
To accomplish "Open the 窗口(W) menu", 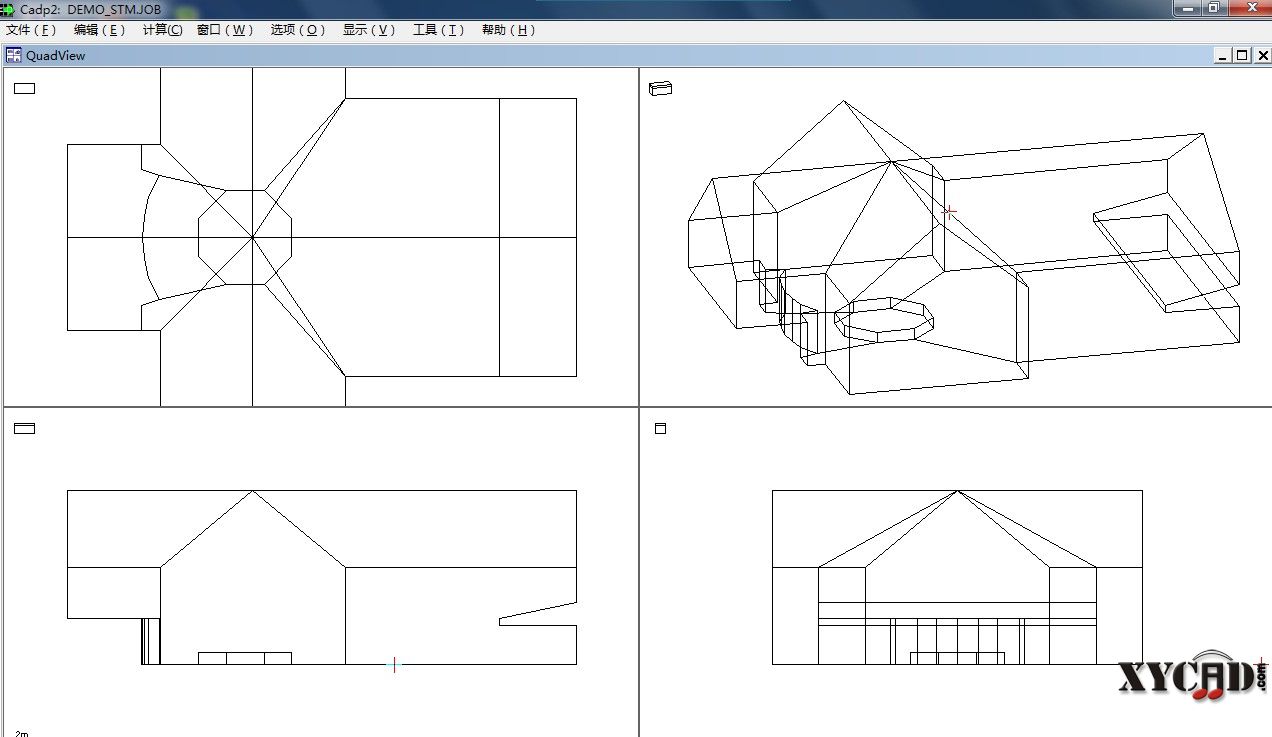I will click(225, 30).
